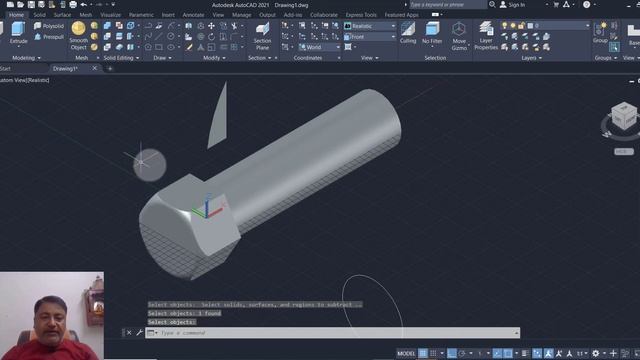Click the Open file icon in quick access toolbar
Screen dimensions: 640x360
[20, 5]
